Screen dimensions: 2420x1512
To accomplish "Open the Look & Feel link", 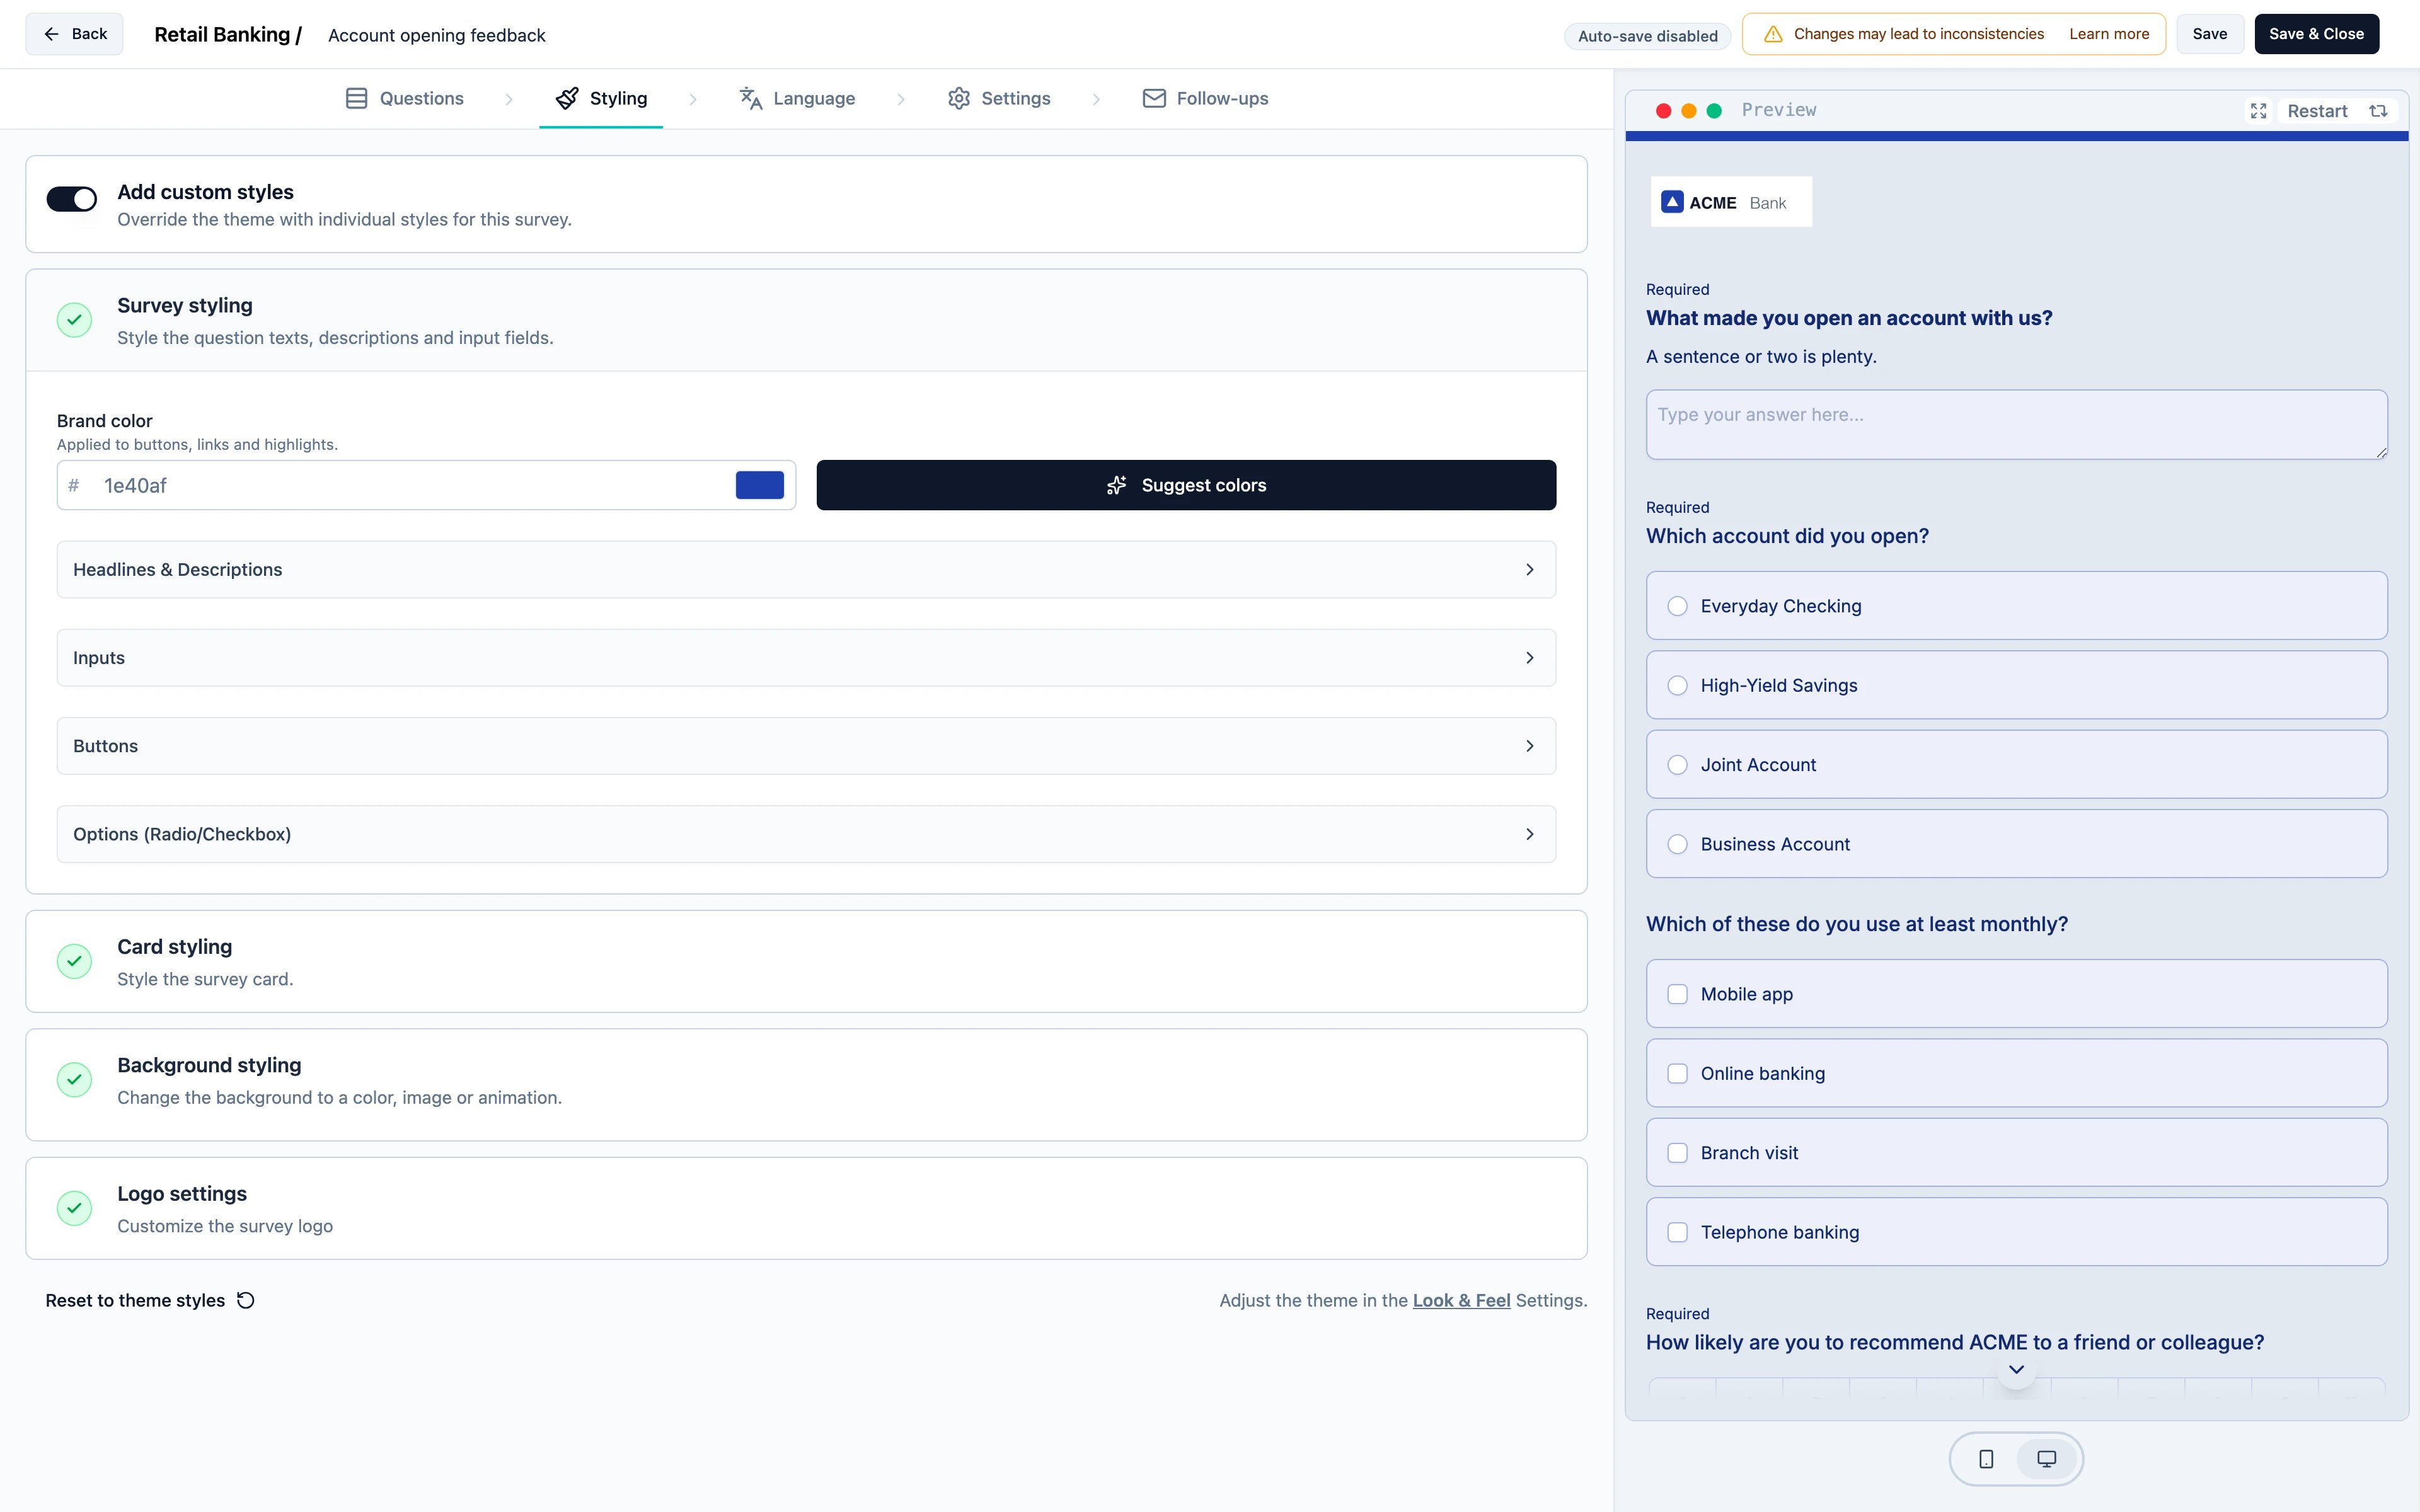I will 1461,1300.
